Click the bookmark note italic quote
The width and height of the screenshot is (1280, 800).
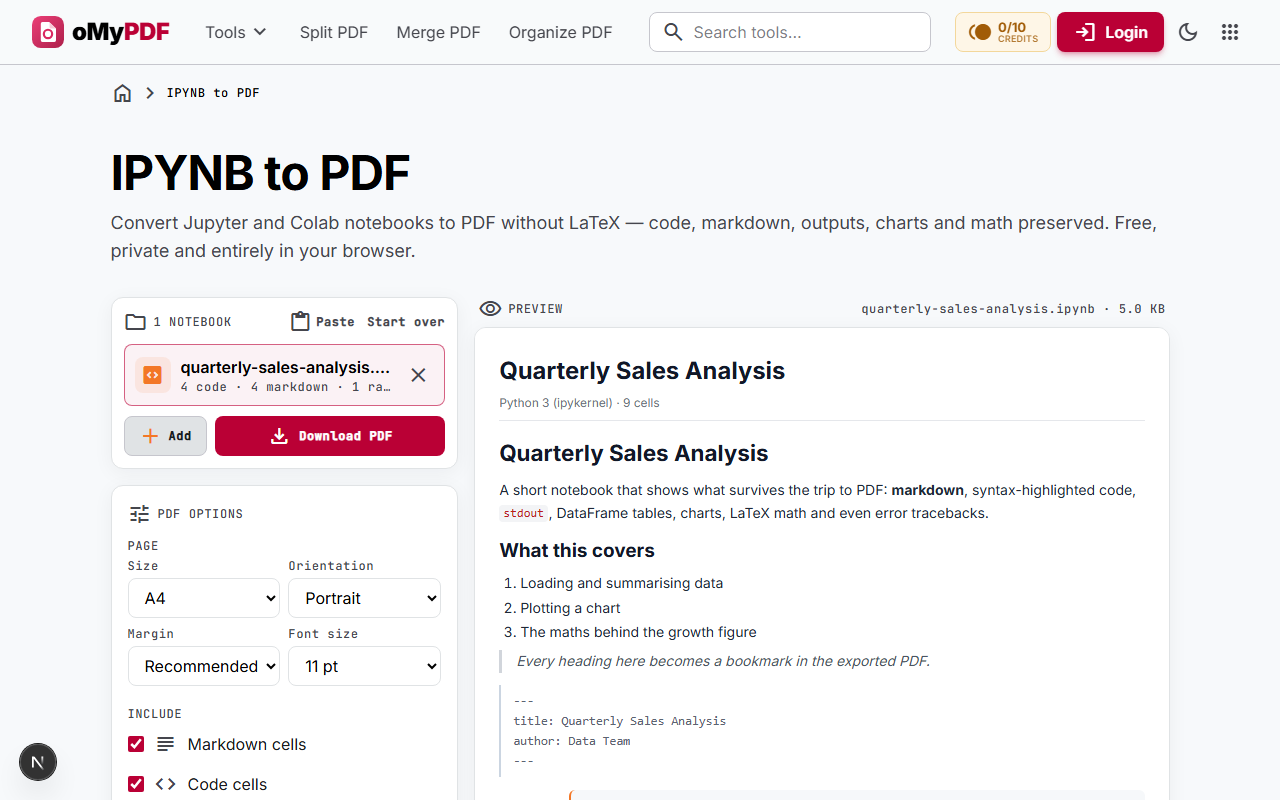(x=723, y=661)
